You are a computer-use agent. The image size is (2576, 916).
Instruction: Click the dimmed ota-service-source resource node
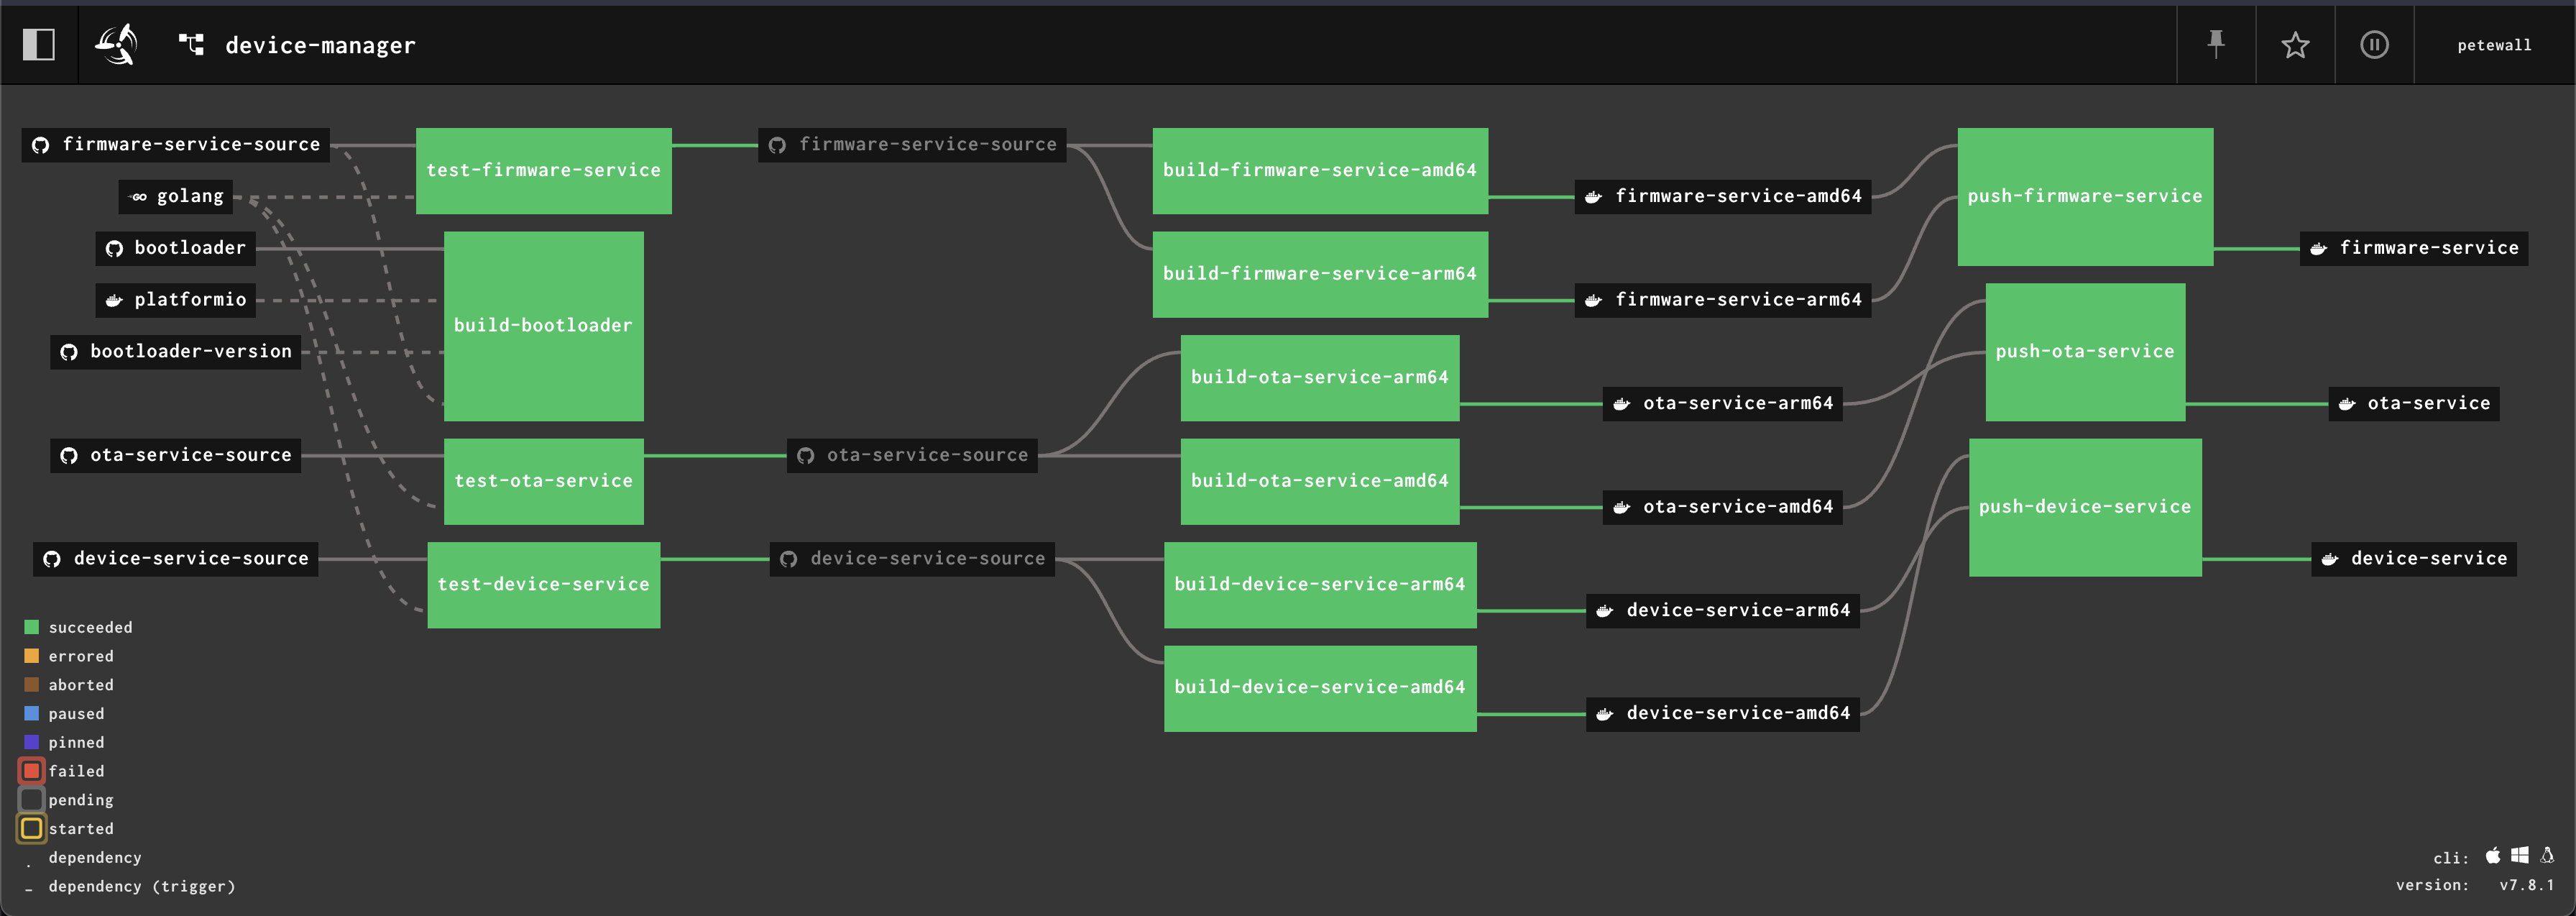tap(912, 455)
